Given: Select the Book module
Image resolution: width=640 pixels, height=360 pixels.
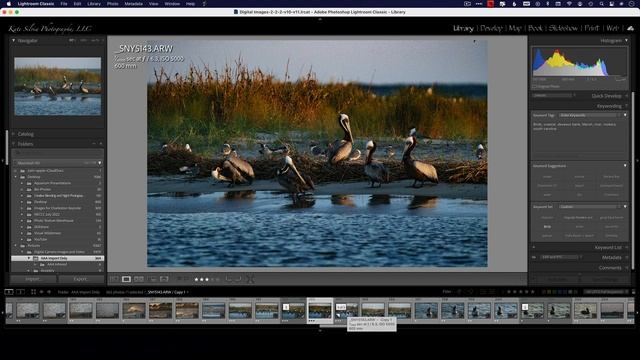Looking at the screenshot, I should point(535,28).
